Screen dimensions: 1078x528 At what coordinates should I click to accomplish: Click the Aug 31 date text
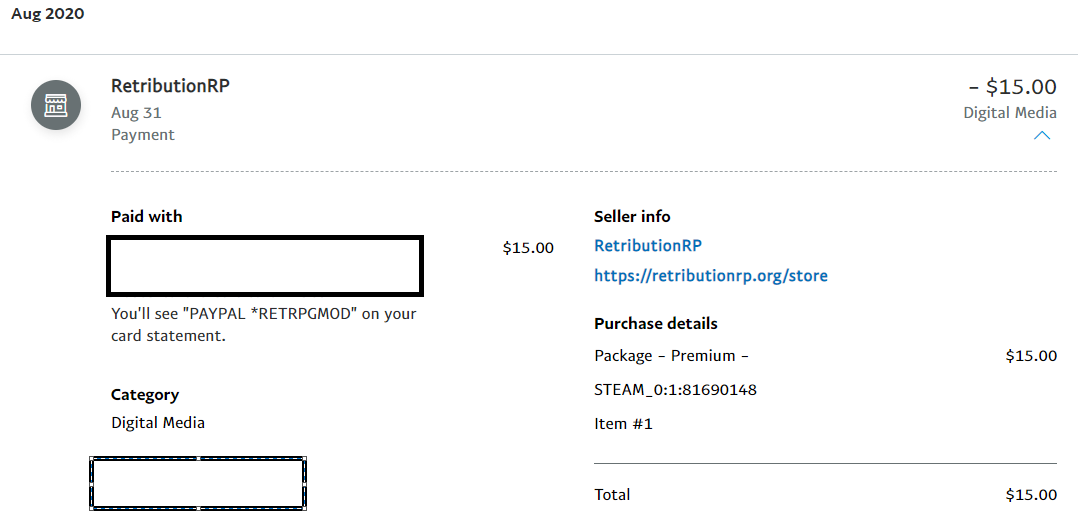[x=136, y=113]
